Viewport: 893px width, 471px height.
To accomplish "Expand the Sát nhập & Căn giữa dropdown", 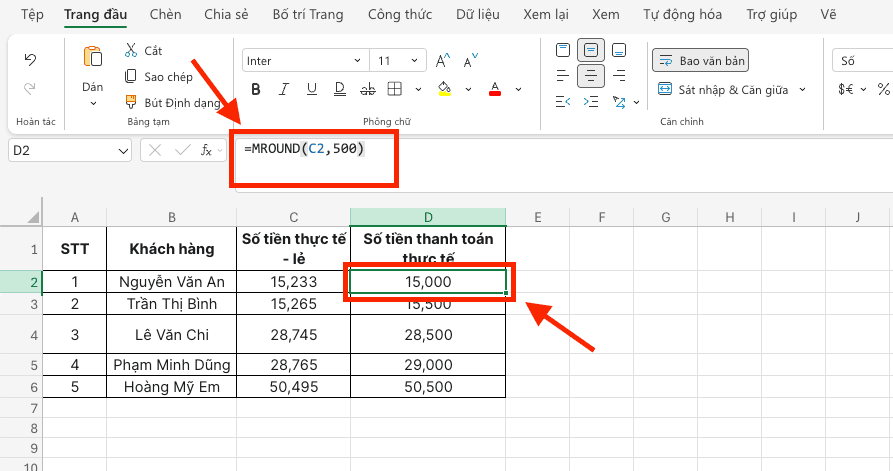I will [x=802, y=89].
